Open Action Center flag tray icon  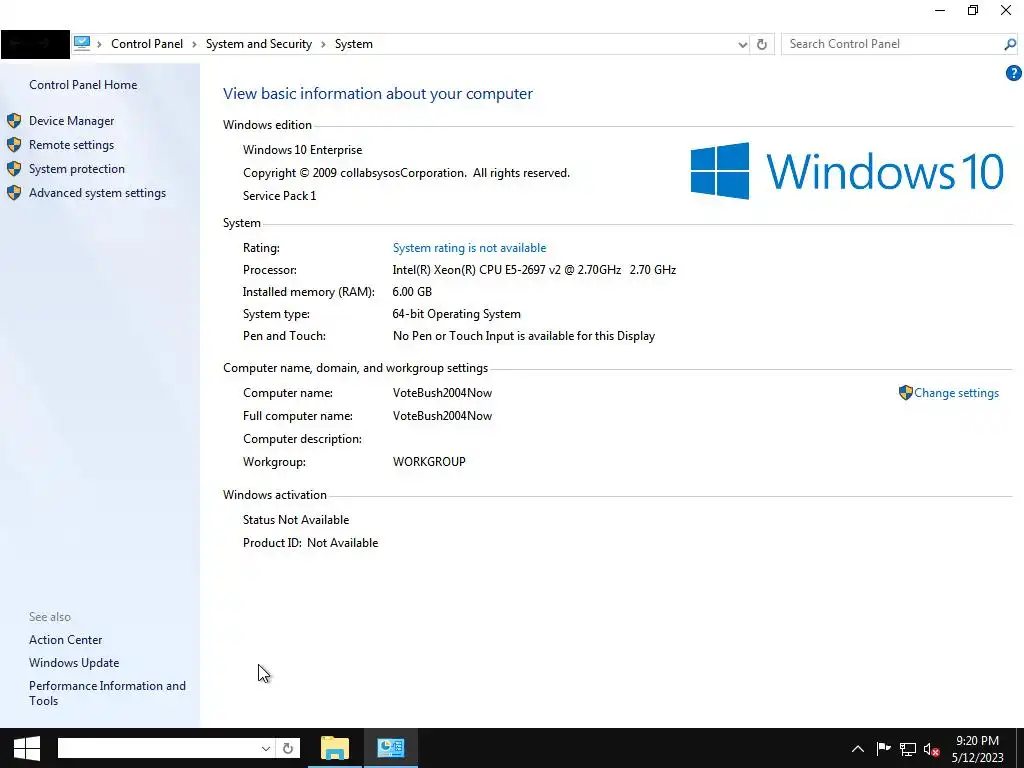(883, 748)
